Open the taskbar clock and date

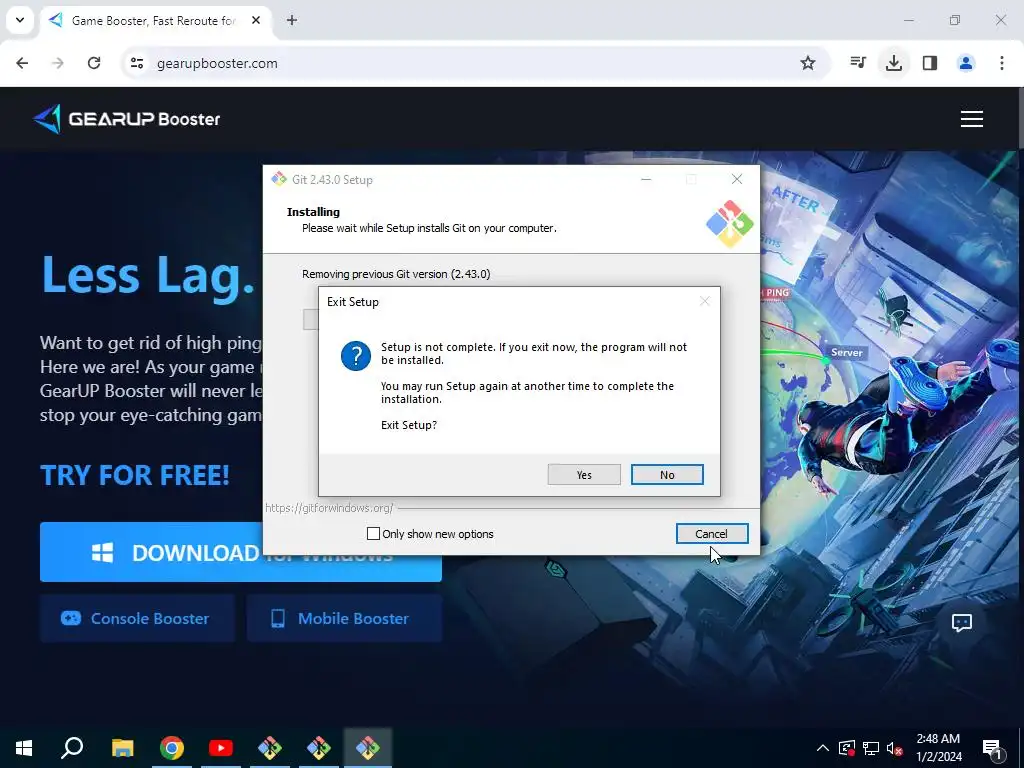point(938,748)
